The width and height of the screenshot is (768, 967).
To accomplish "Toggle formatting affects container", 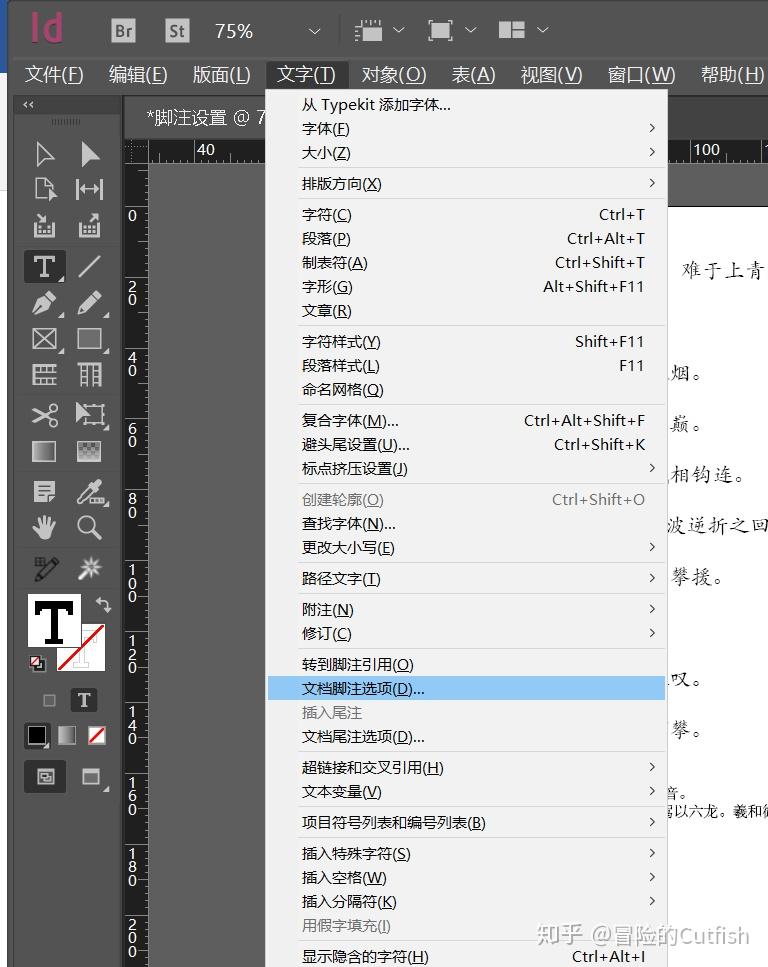I will [x=49, y=701].
